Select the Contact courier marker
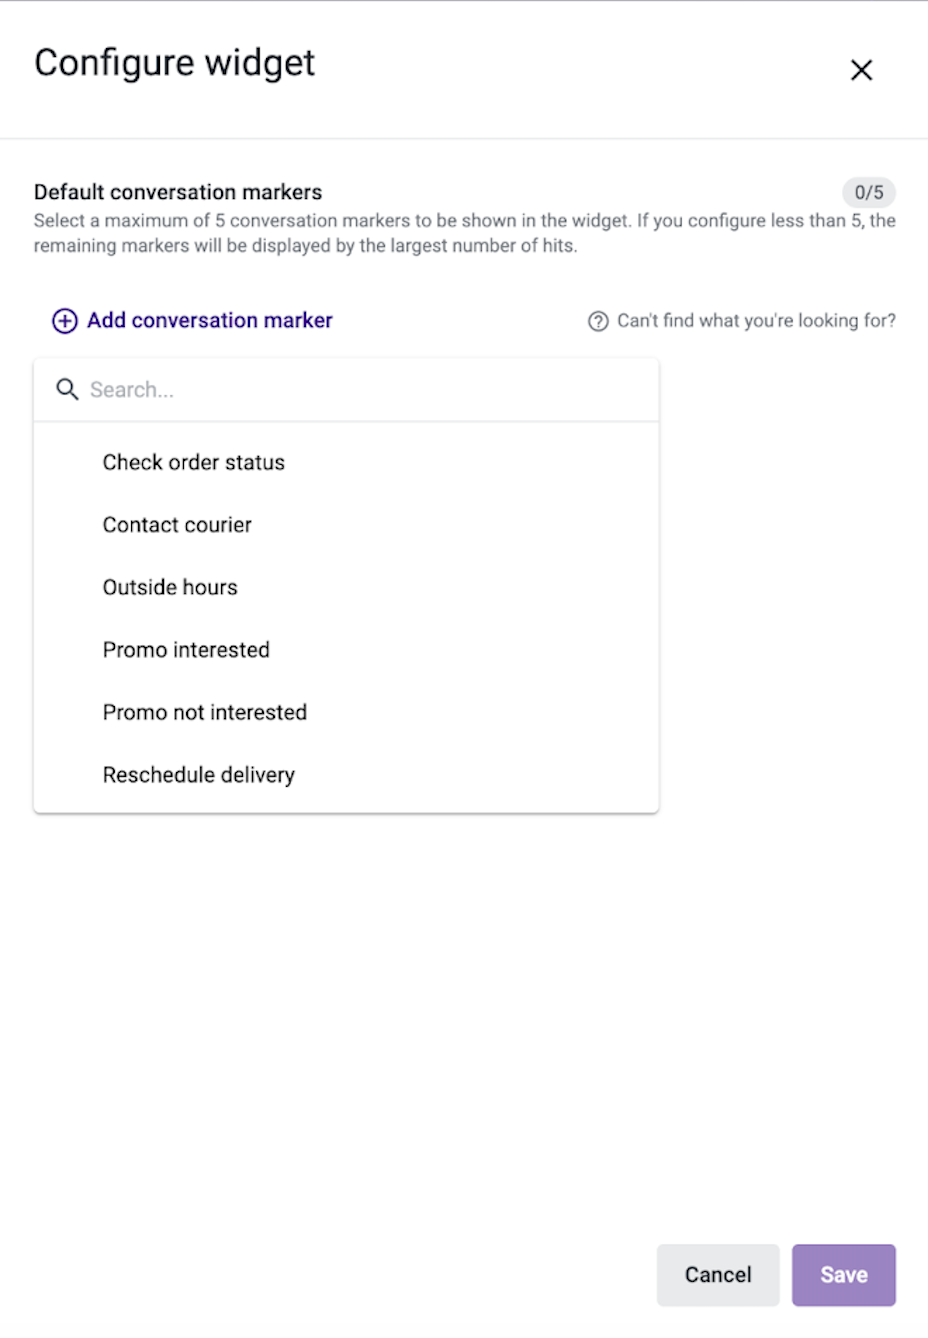The height and width of the screenshot is (1338, 928). (x=177, y=524)
